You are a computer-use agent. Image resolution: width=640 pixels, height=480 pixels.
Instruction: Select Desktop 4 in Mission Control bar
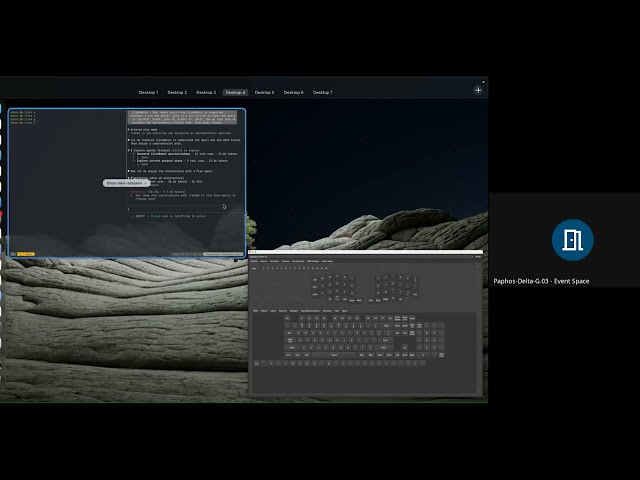[235, 92]
